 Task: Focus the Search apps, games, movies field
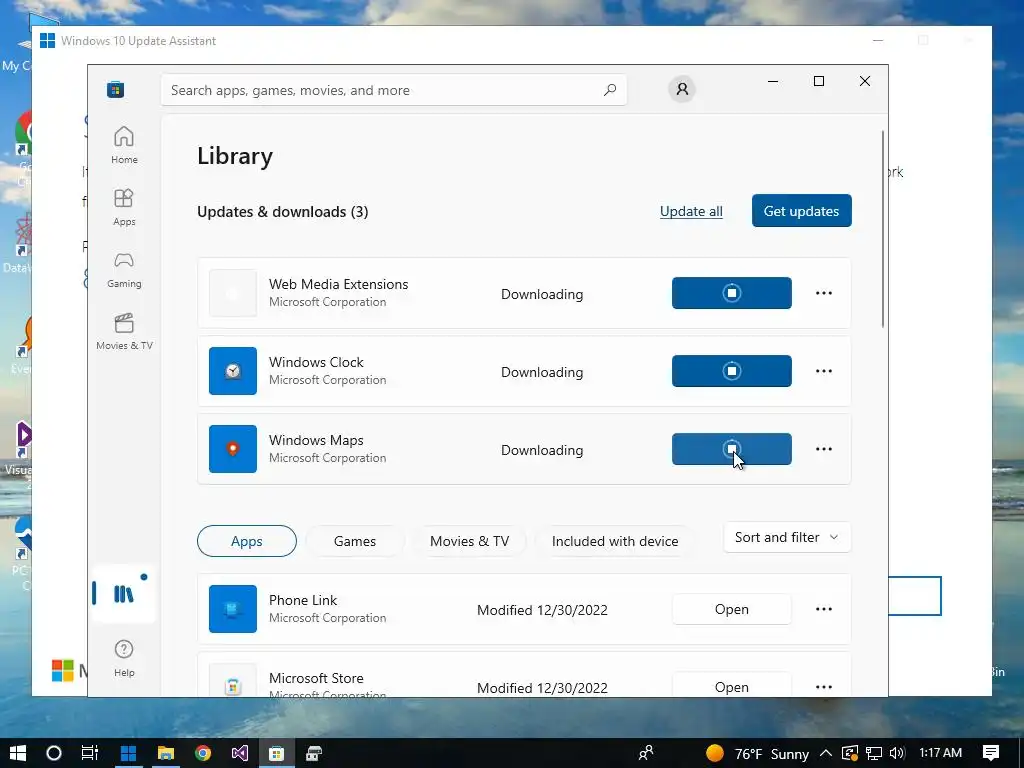tap(394, 90)
